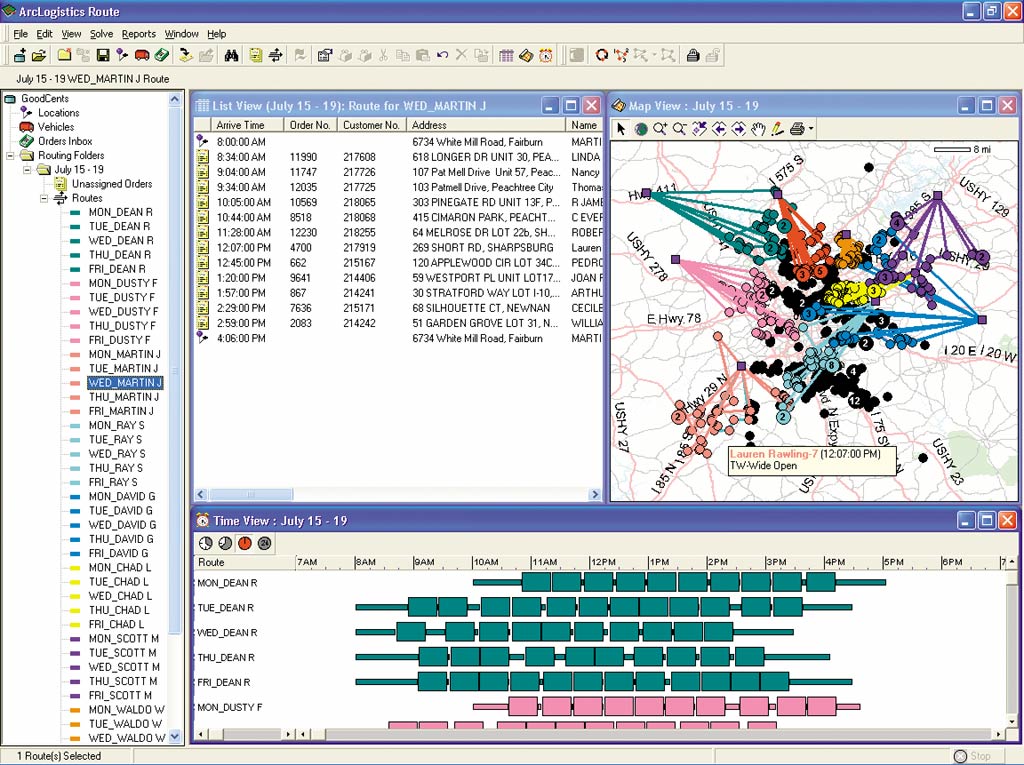Open the Reports menu
1024x765 pixels.
point(138,34)
